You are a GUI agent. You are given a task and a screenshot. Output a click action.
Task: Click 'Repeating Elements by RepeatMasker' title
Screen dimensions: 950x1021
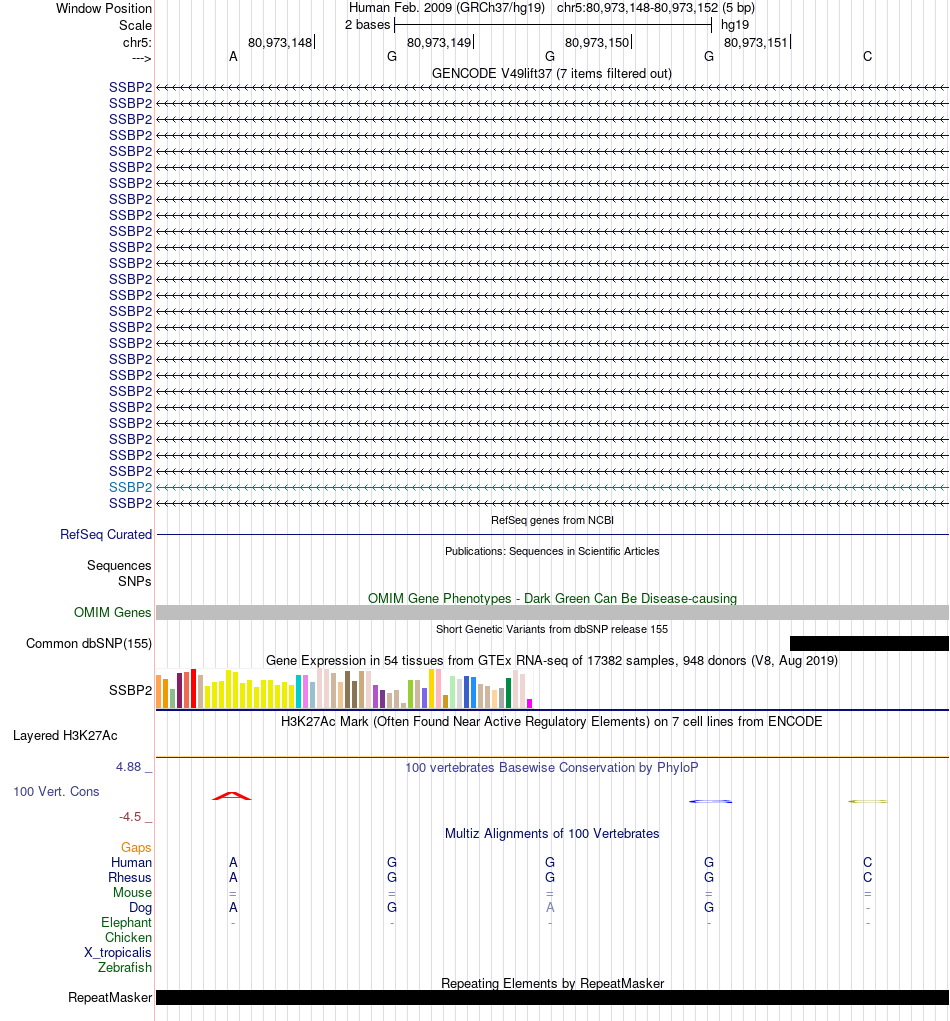(x=552, y=983)
